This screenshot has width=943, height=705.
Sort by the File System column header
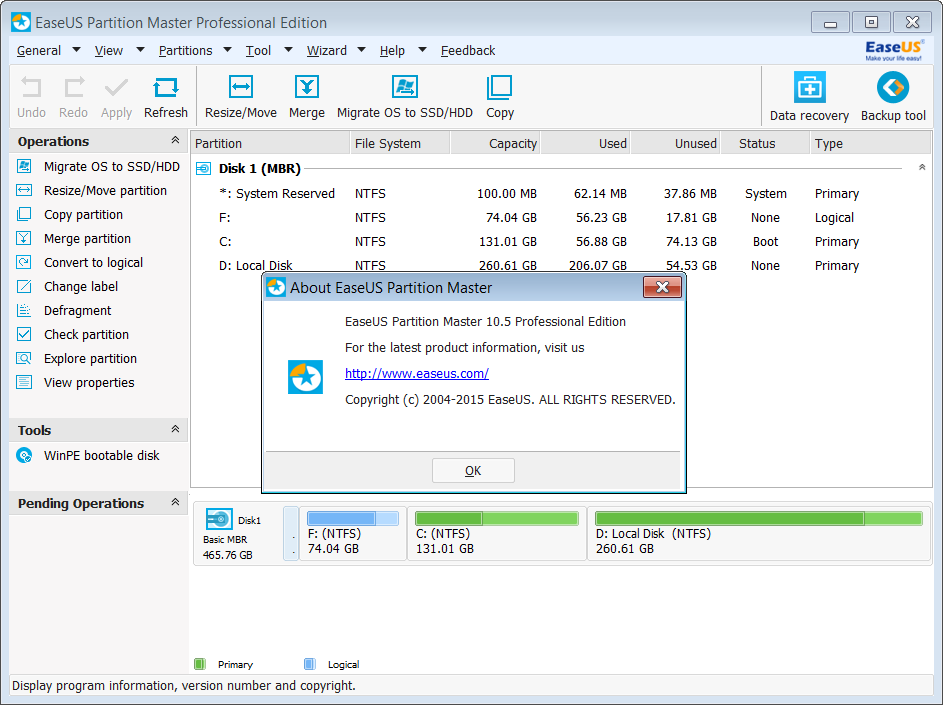pos(399,143)
